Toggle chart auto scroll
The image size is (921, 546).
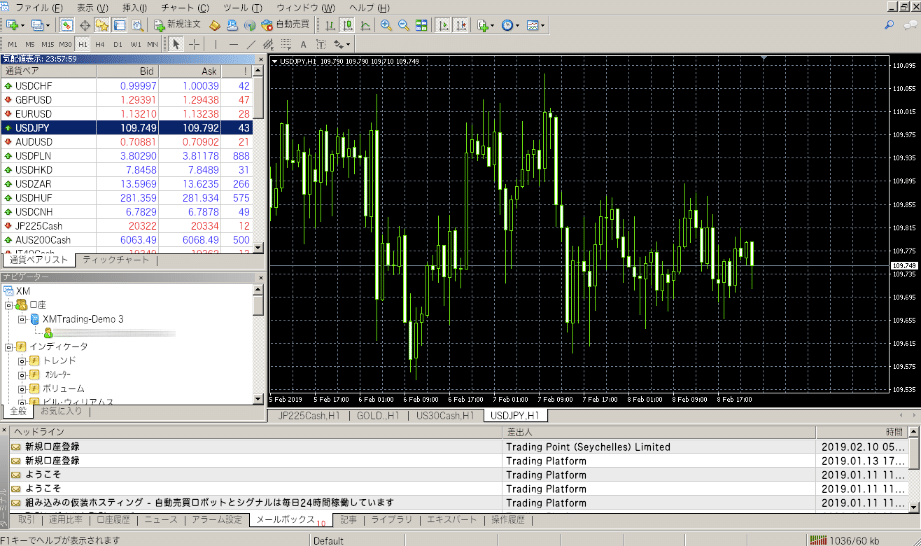pyautogui.click(x=443, y=25)
